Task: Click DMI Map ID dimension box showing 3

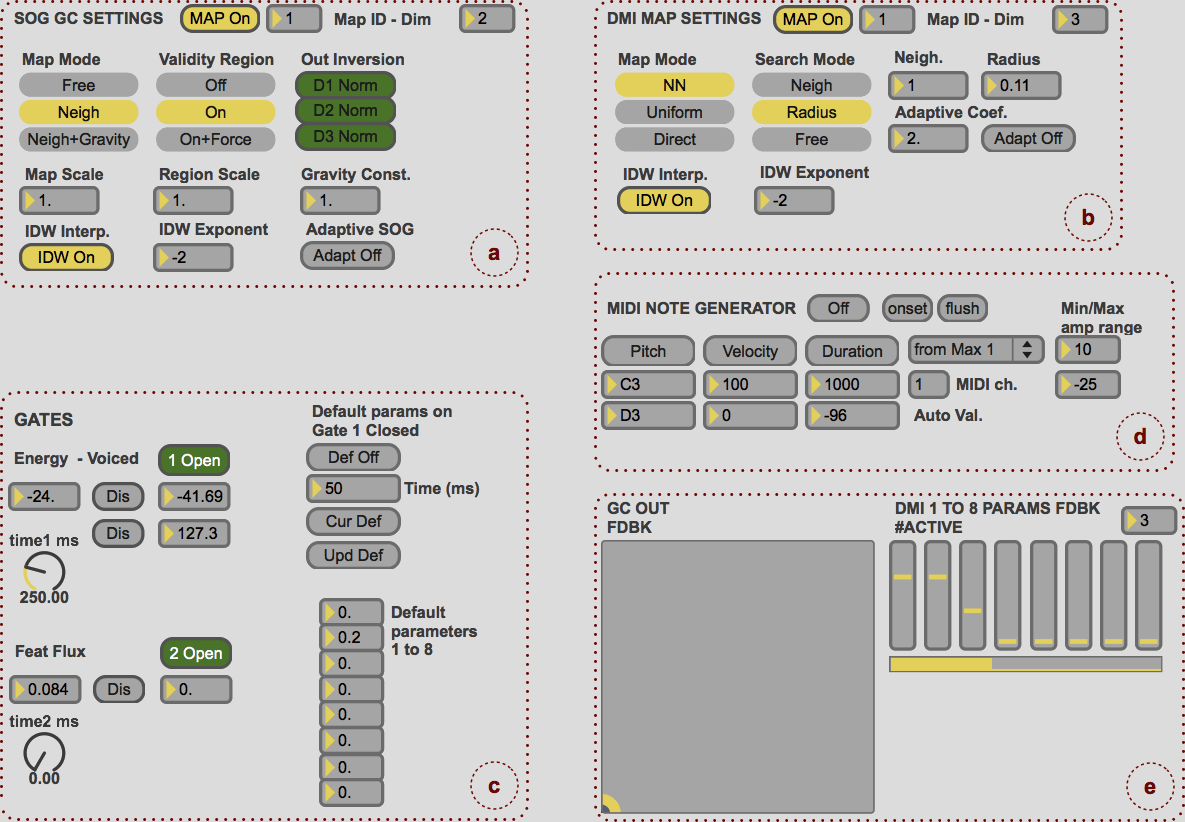Action: pos(1080,20)
